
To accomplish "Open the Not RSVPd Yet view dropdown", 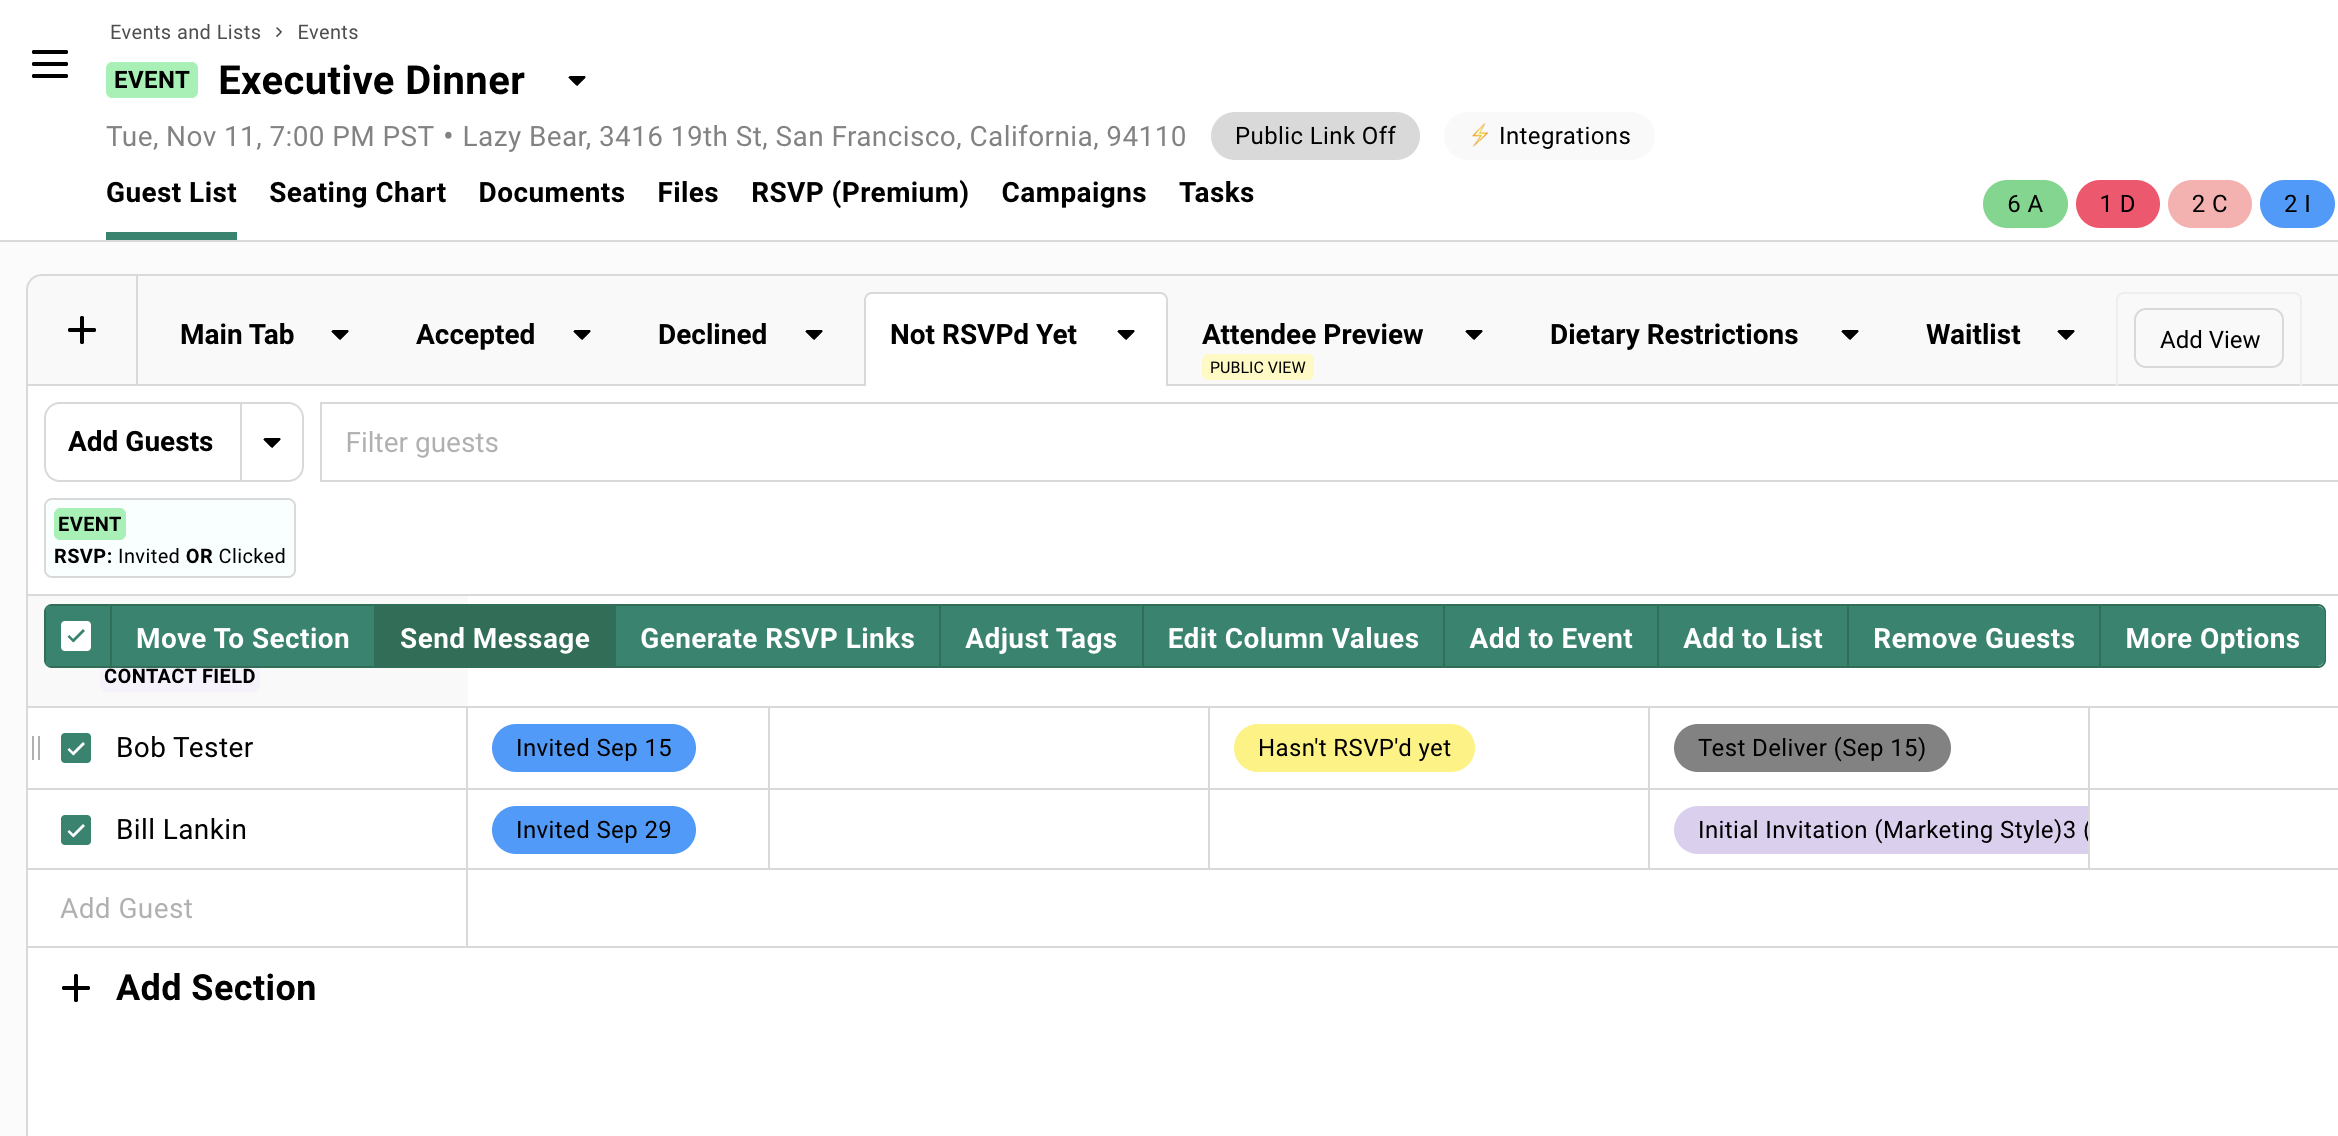I will (1126, 335).
